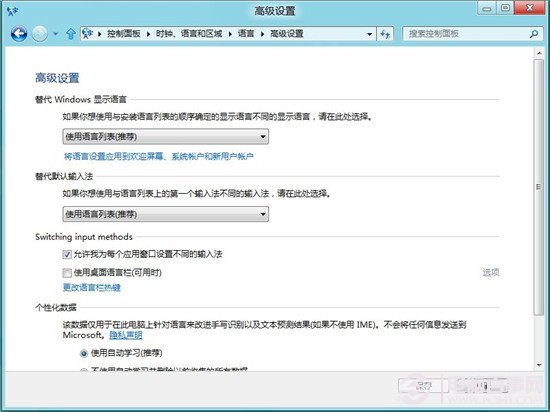Expand the arrow after 控制面板 in breadcrumb
This screenshot has height=412, width=550.
(148, 34)
